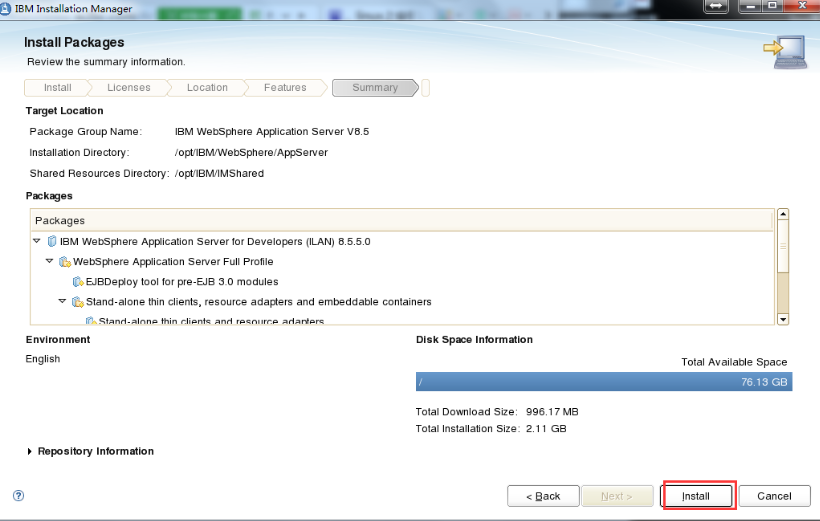820x521 pixels.
Task: Click the packages list scroll down arrow
Action: coord(783,319)
